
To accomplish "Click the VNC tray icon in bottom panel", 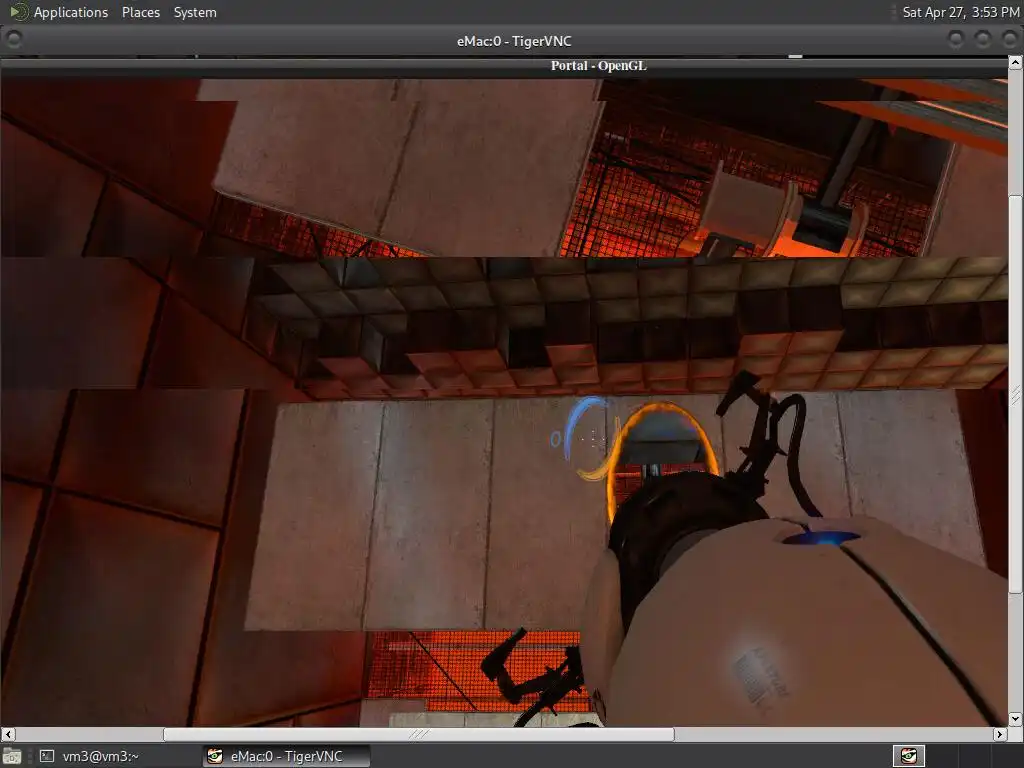I will coord(908,756).
